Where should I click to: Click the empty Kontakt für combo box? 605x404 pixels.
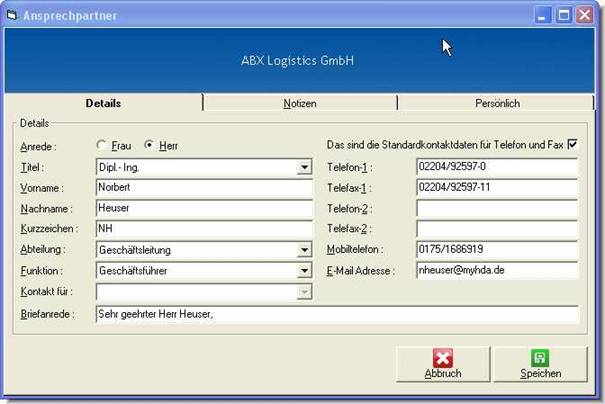point(204,292)
